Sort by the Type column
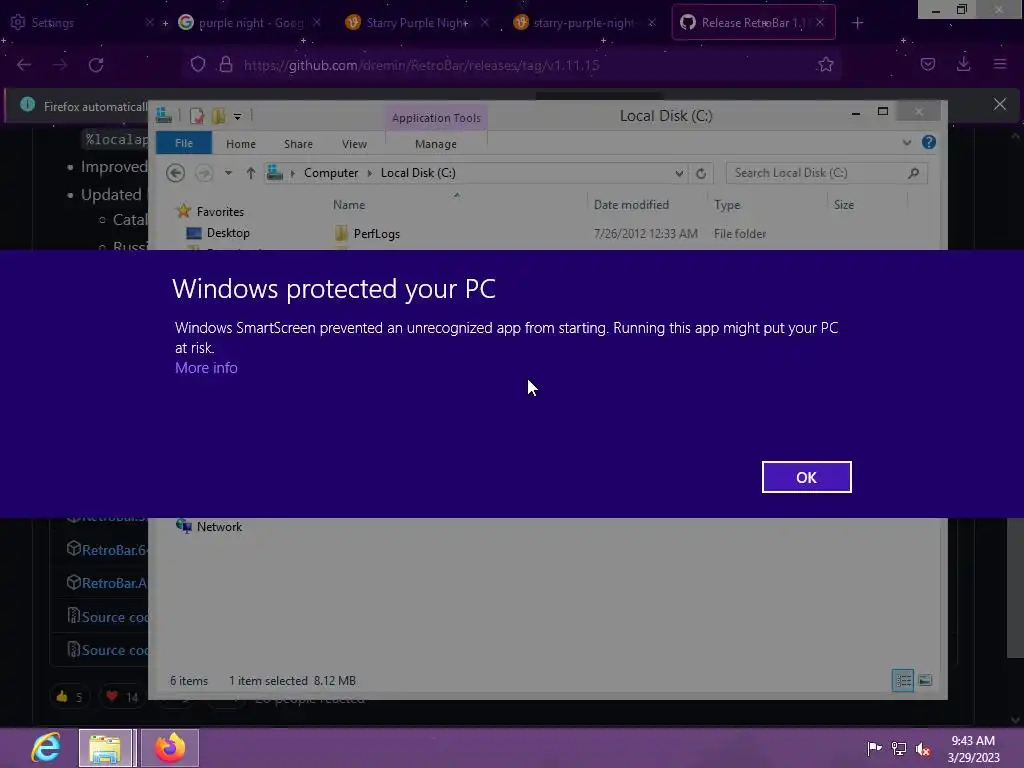Viewport: 1024px width, 768px height. [x=727, y=205]
